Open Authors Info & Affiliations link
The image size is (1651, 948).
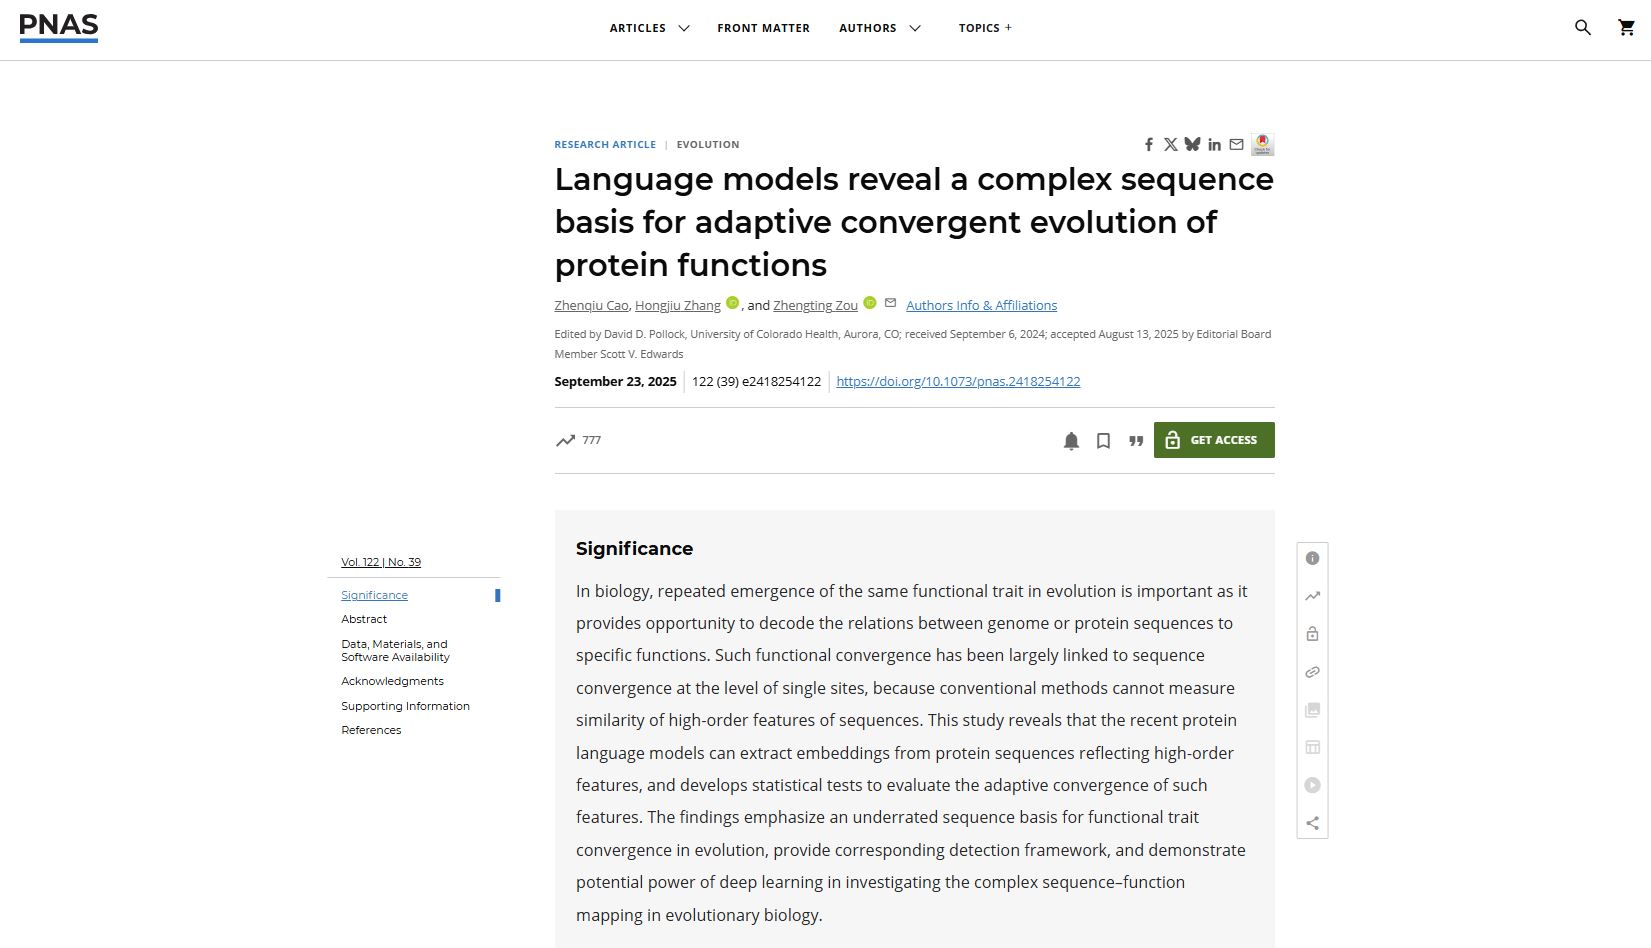point(981,305)
